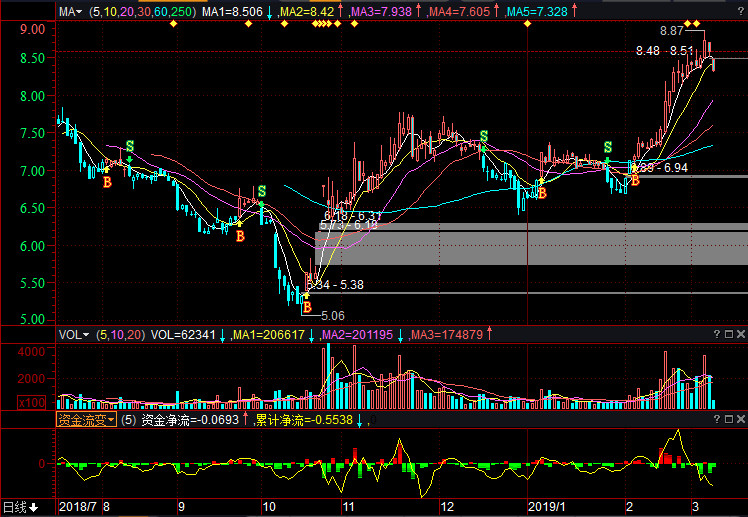The width and height of the screenshot is (748, 517).
Task: Open the 日线 period selector
Action: coord(20,507)
